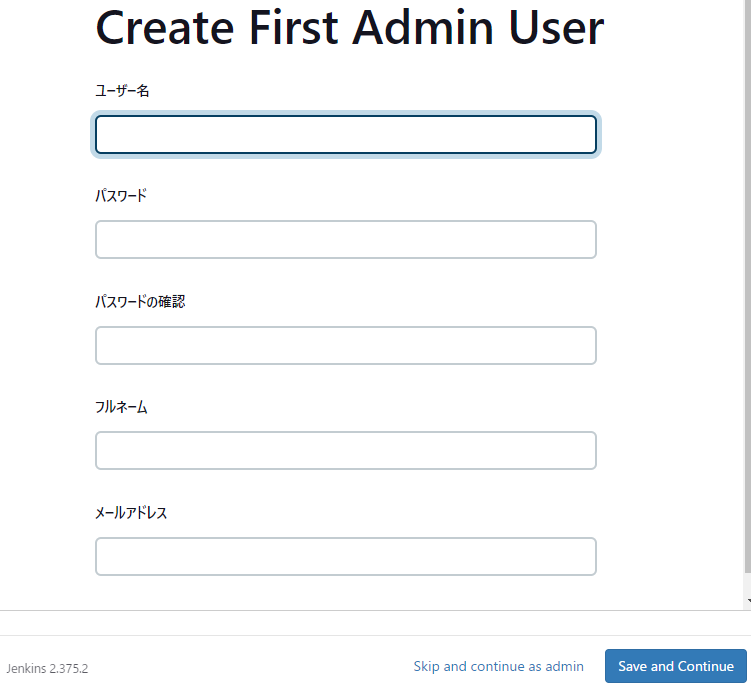Select the パスワードの確認 confirmation field
Viewport: 751px width, 686px height.
(x=345, y=345)
